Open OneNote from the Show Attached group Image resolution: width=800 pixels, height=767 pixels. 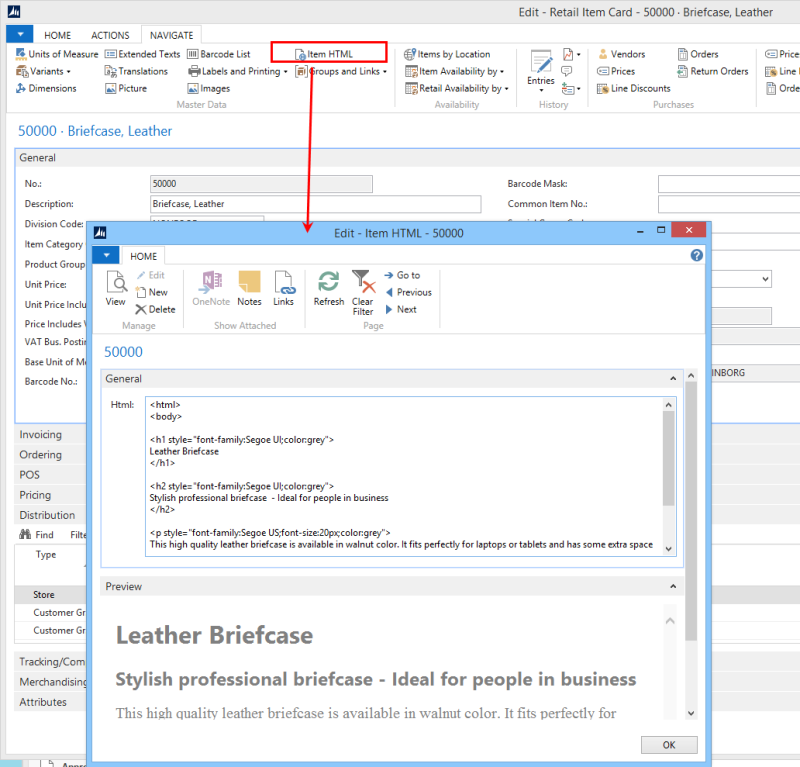[211, 290]
